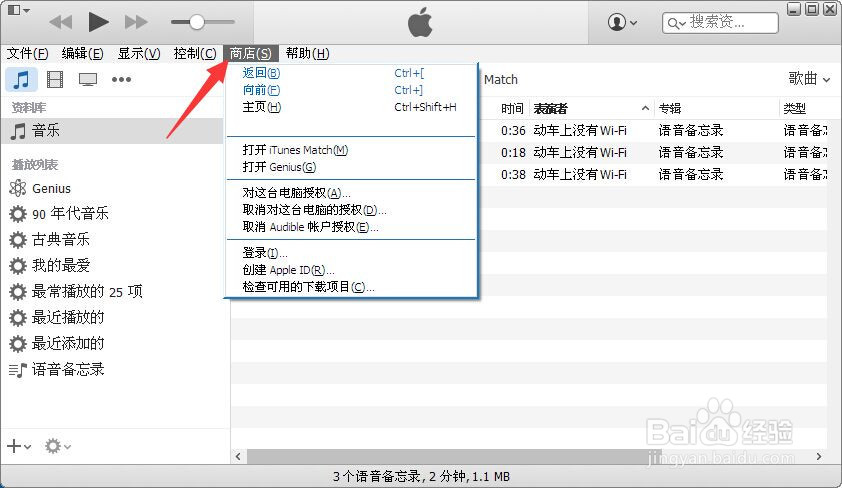The height and width of the screenshot is (488, 842).
Task: Open the 歌曲 view dropdown
Action: point(809,79)
